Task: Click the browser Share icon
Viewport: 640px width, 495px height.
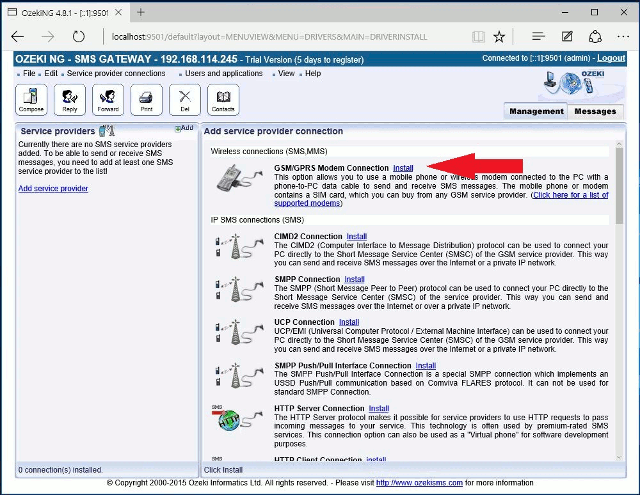Action: [x=595, y=37]
